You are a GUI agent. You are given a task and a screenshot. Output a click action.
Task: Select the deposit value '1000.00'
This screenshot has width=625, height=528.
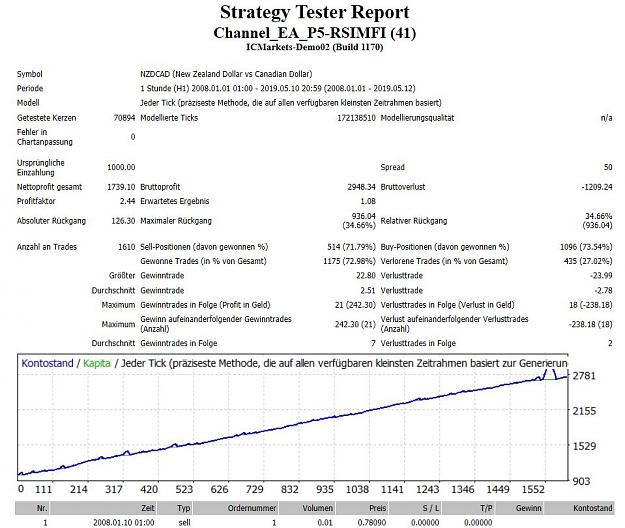pos(121,167)
